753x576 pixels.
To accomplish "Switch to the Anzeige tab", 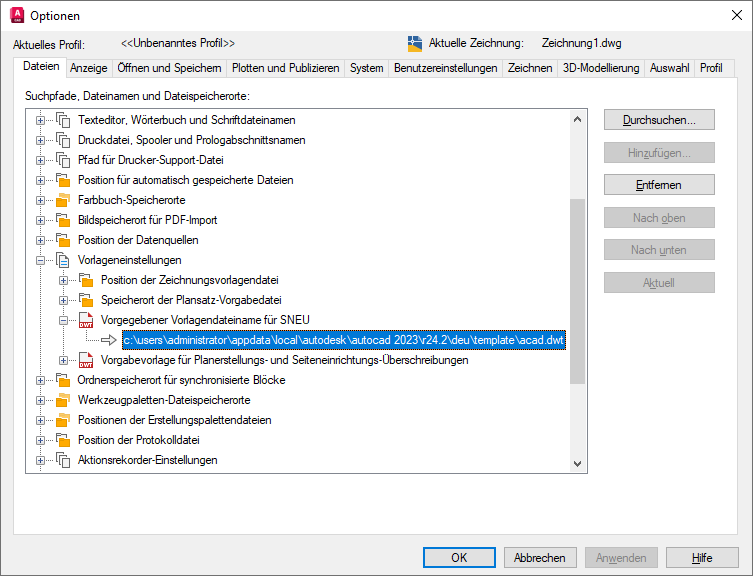I will [88, 68].
